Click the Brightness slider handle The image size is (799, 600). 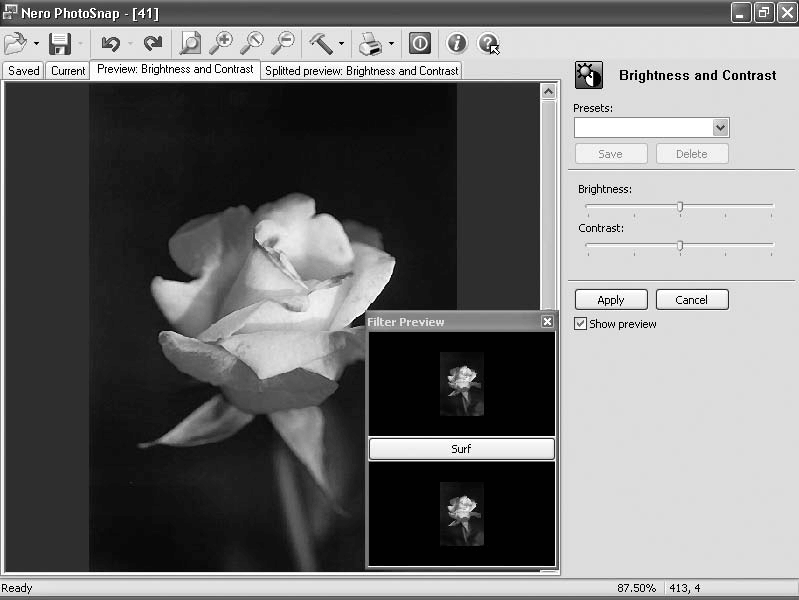[680, 207]
